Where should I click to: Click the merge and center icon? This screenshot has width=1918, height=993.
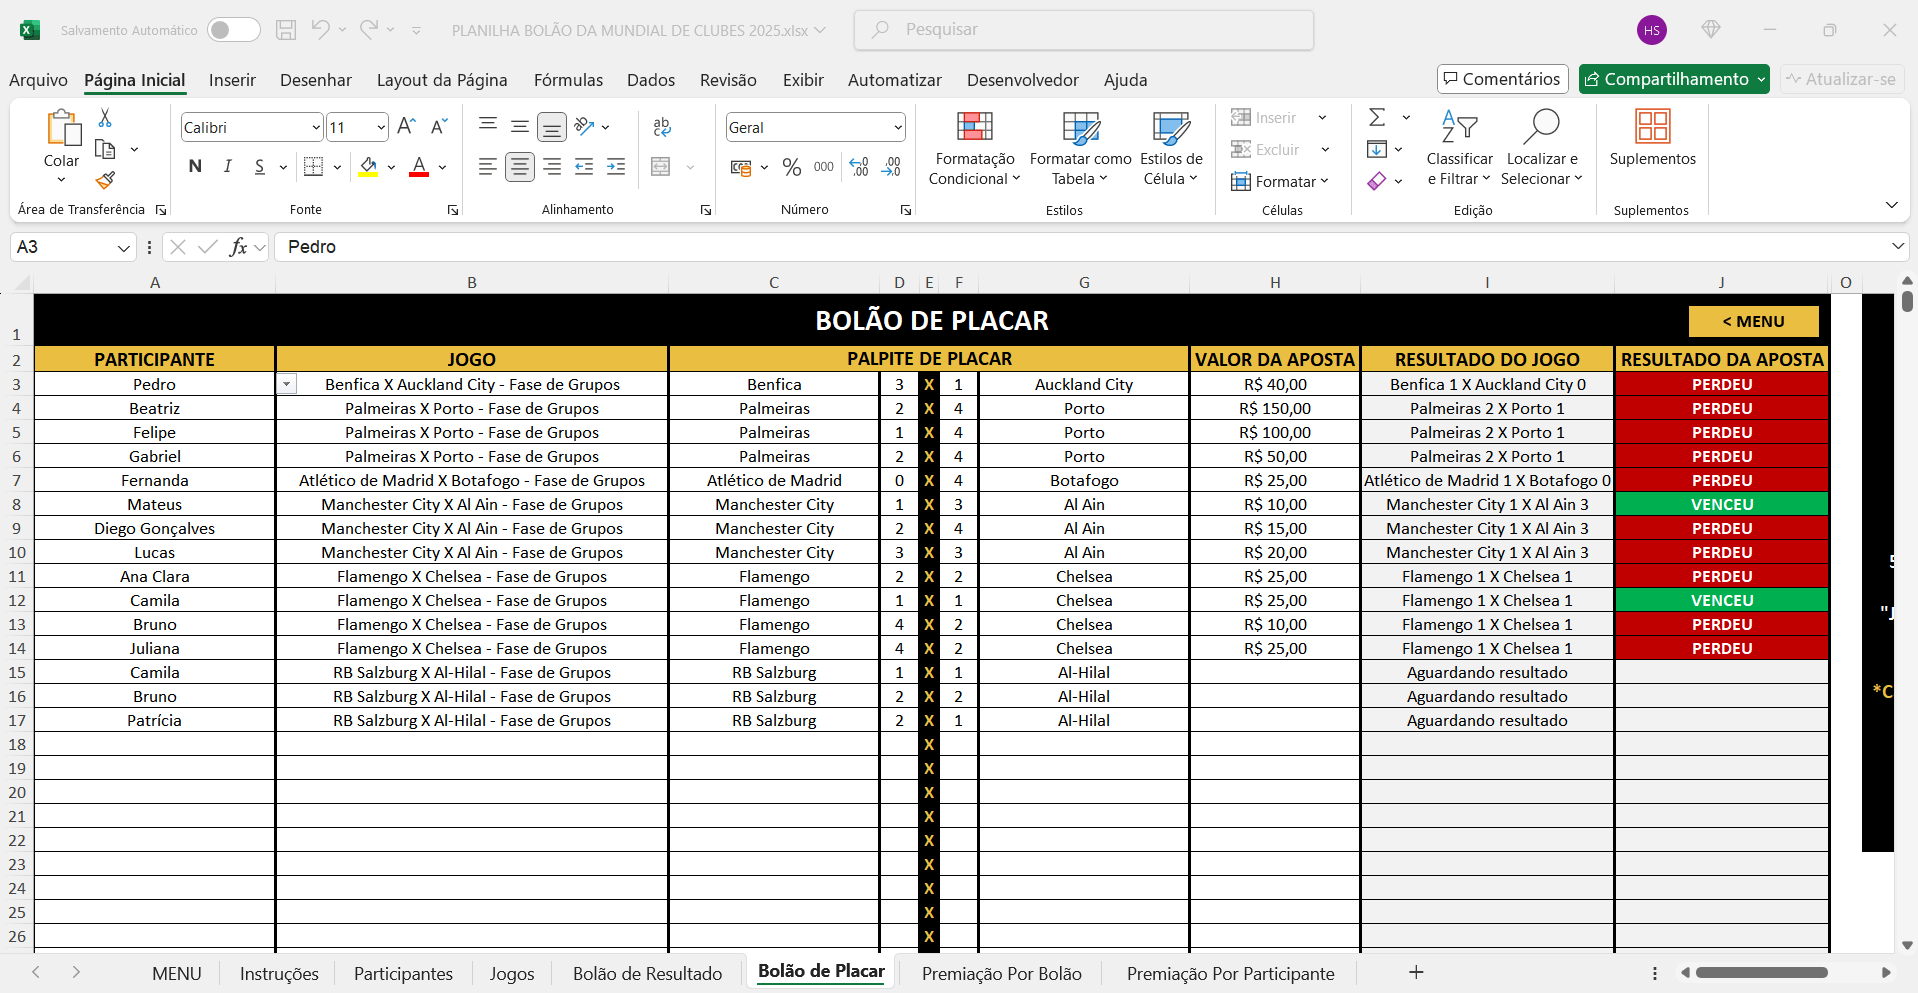point(661,167)
